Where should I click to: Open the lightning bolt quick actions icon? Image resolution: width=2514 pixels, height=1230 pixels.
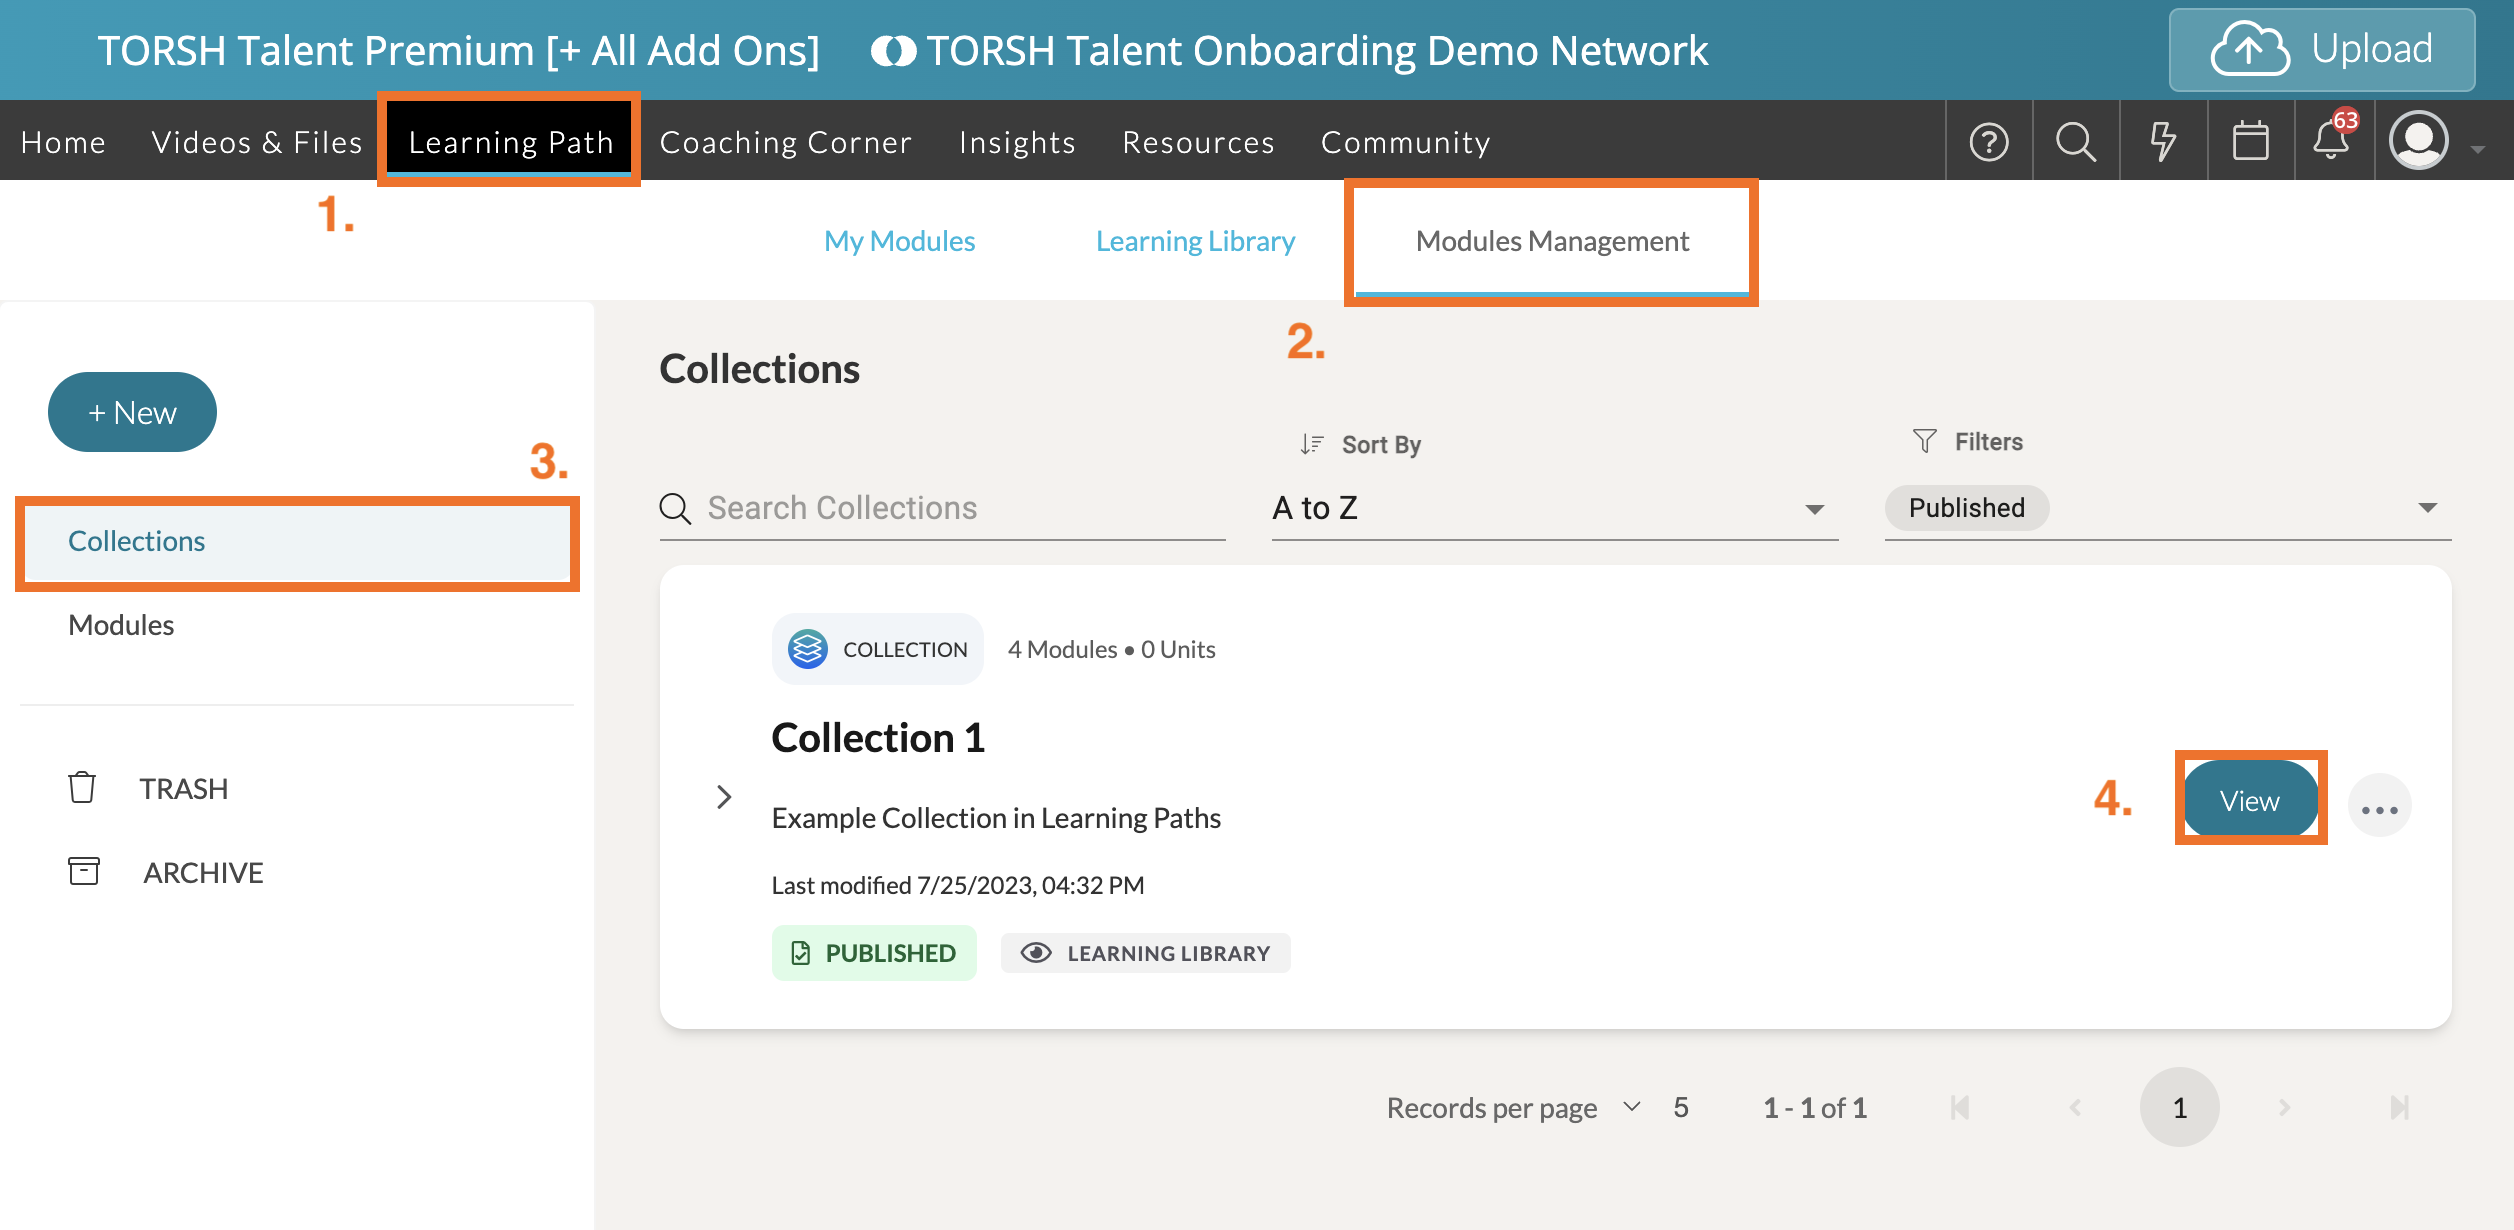pos(2163,142)
